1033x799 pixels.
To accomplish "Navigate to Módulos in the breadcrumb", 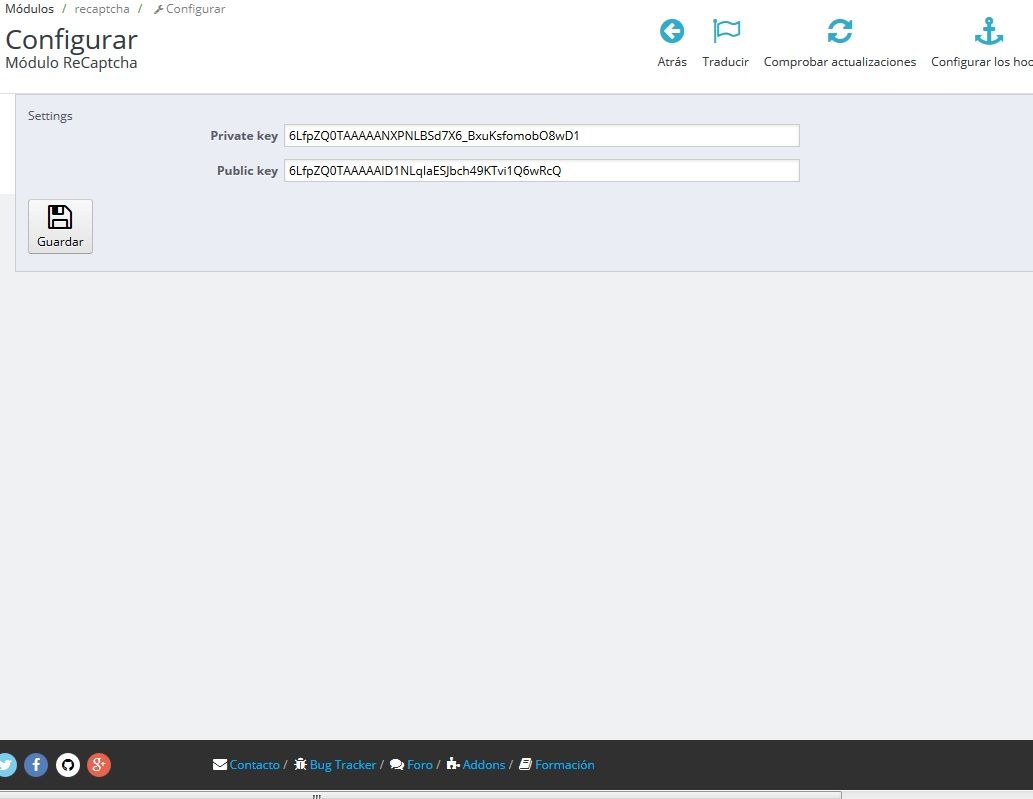I will (x=30, y=9).
